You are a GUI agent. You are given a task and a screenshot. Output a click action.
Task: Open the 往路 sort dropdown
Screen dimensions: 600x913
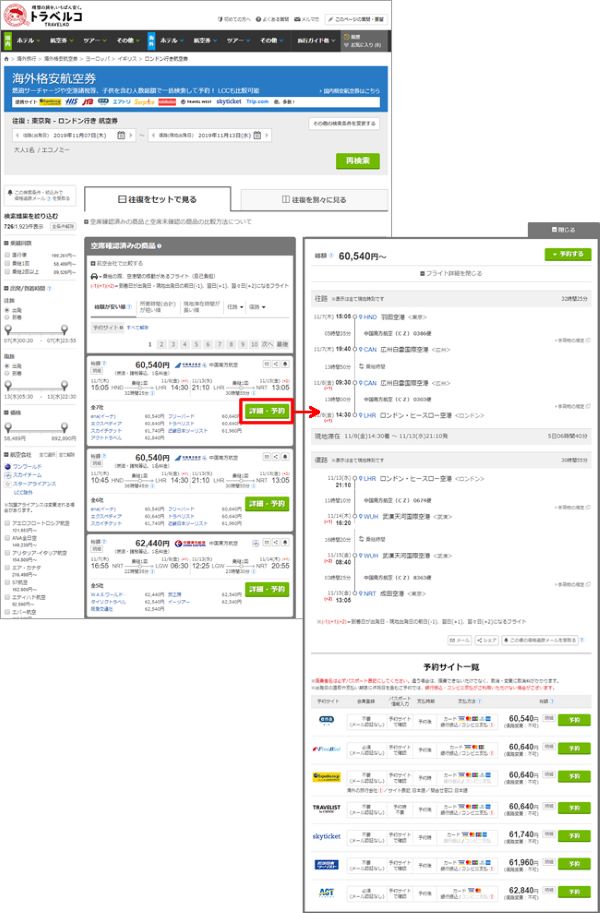232,308
